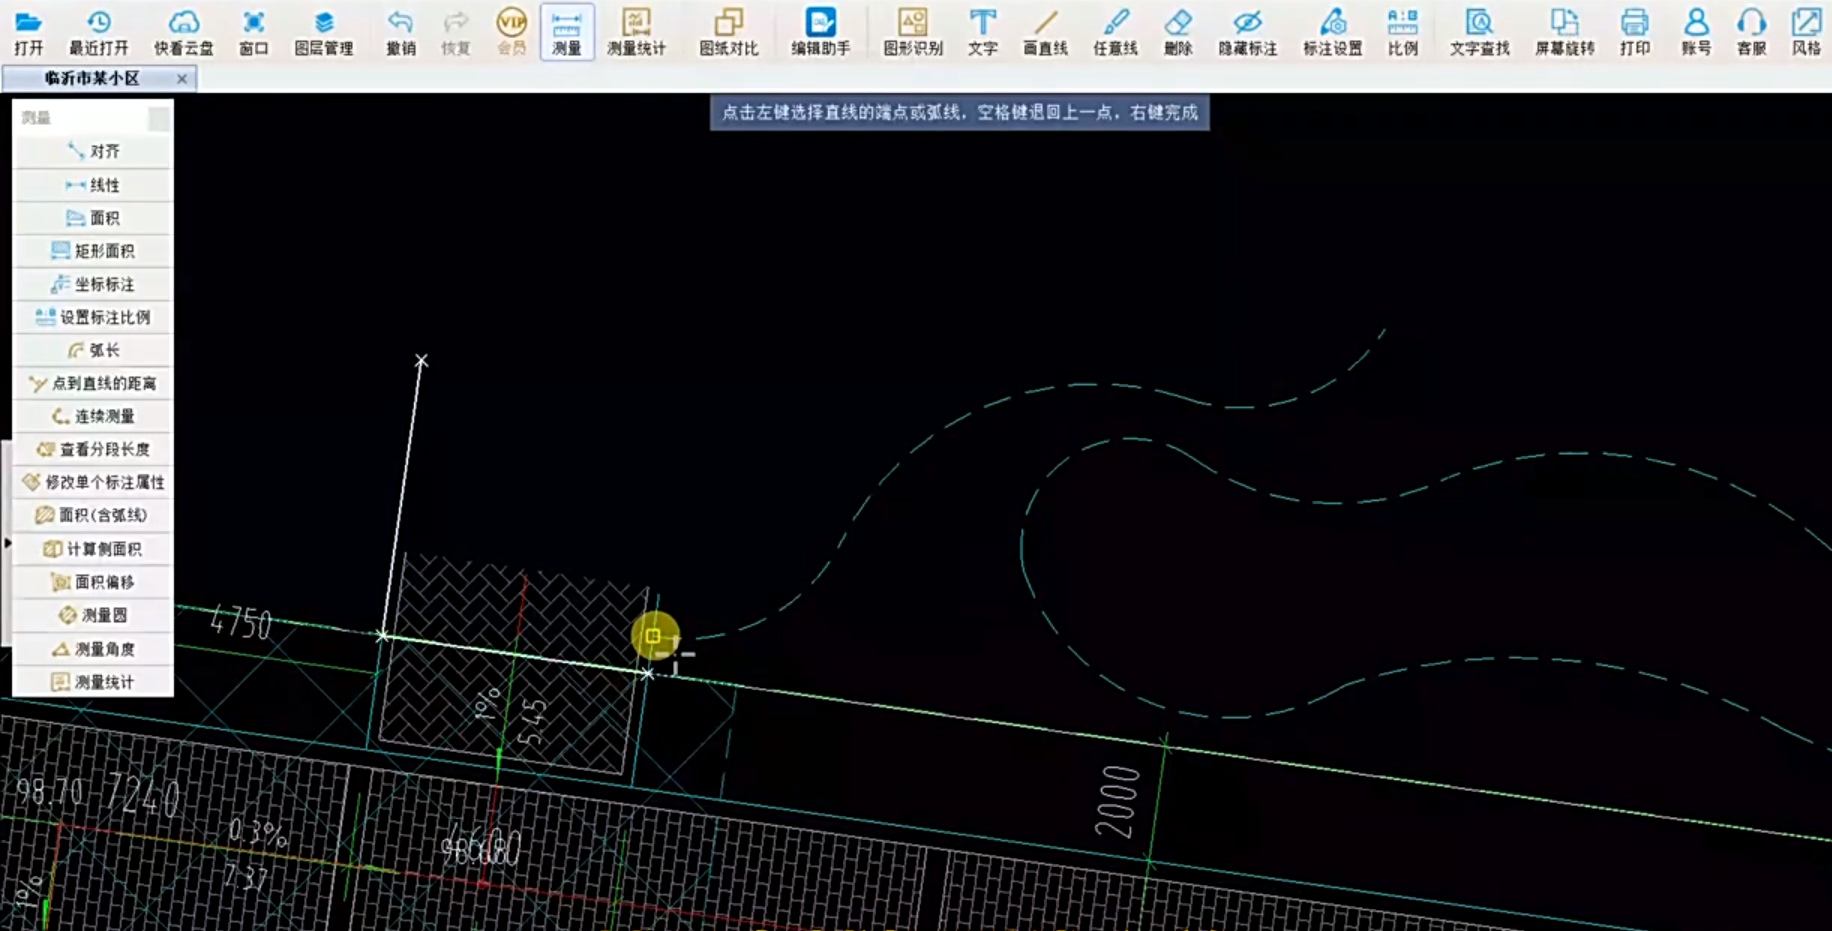
Task: Choose 测量圆 circle measurement
Action: pos(93,615)
